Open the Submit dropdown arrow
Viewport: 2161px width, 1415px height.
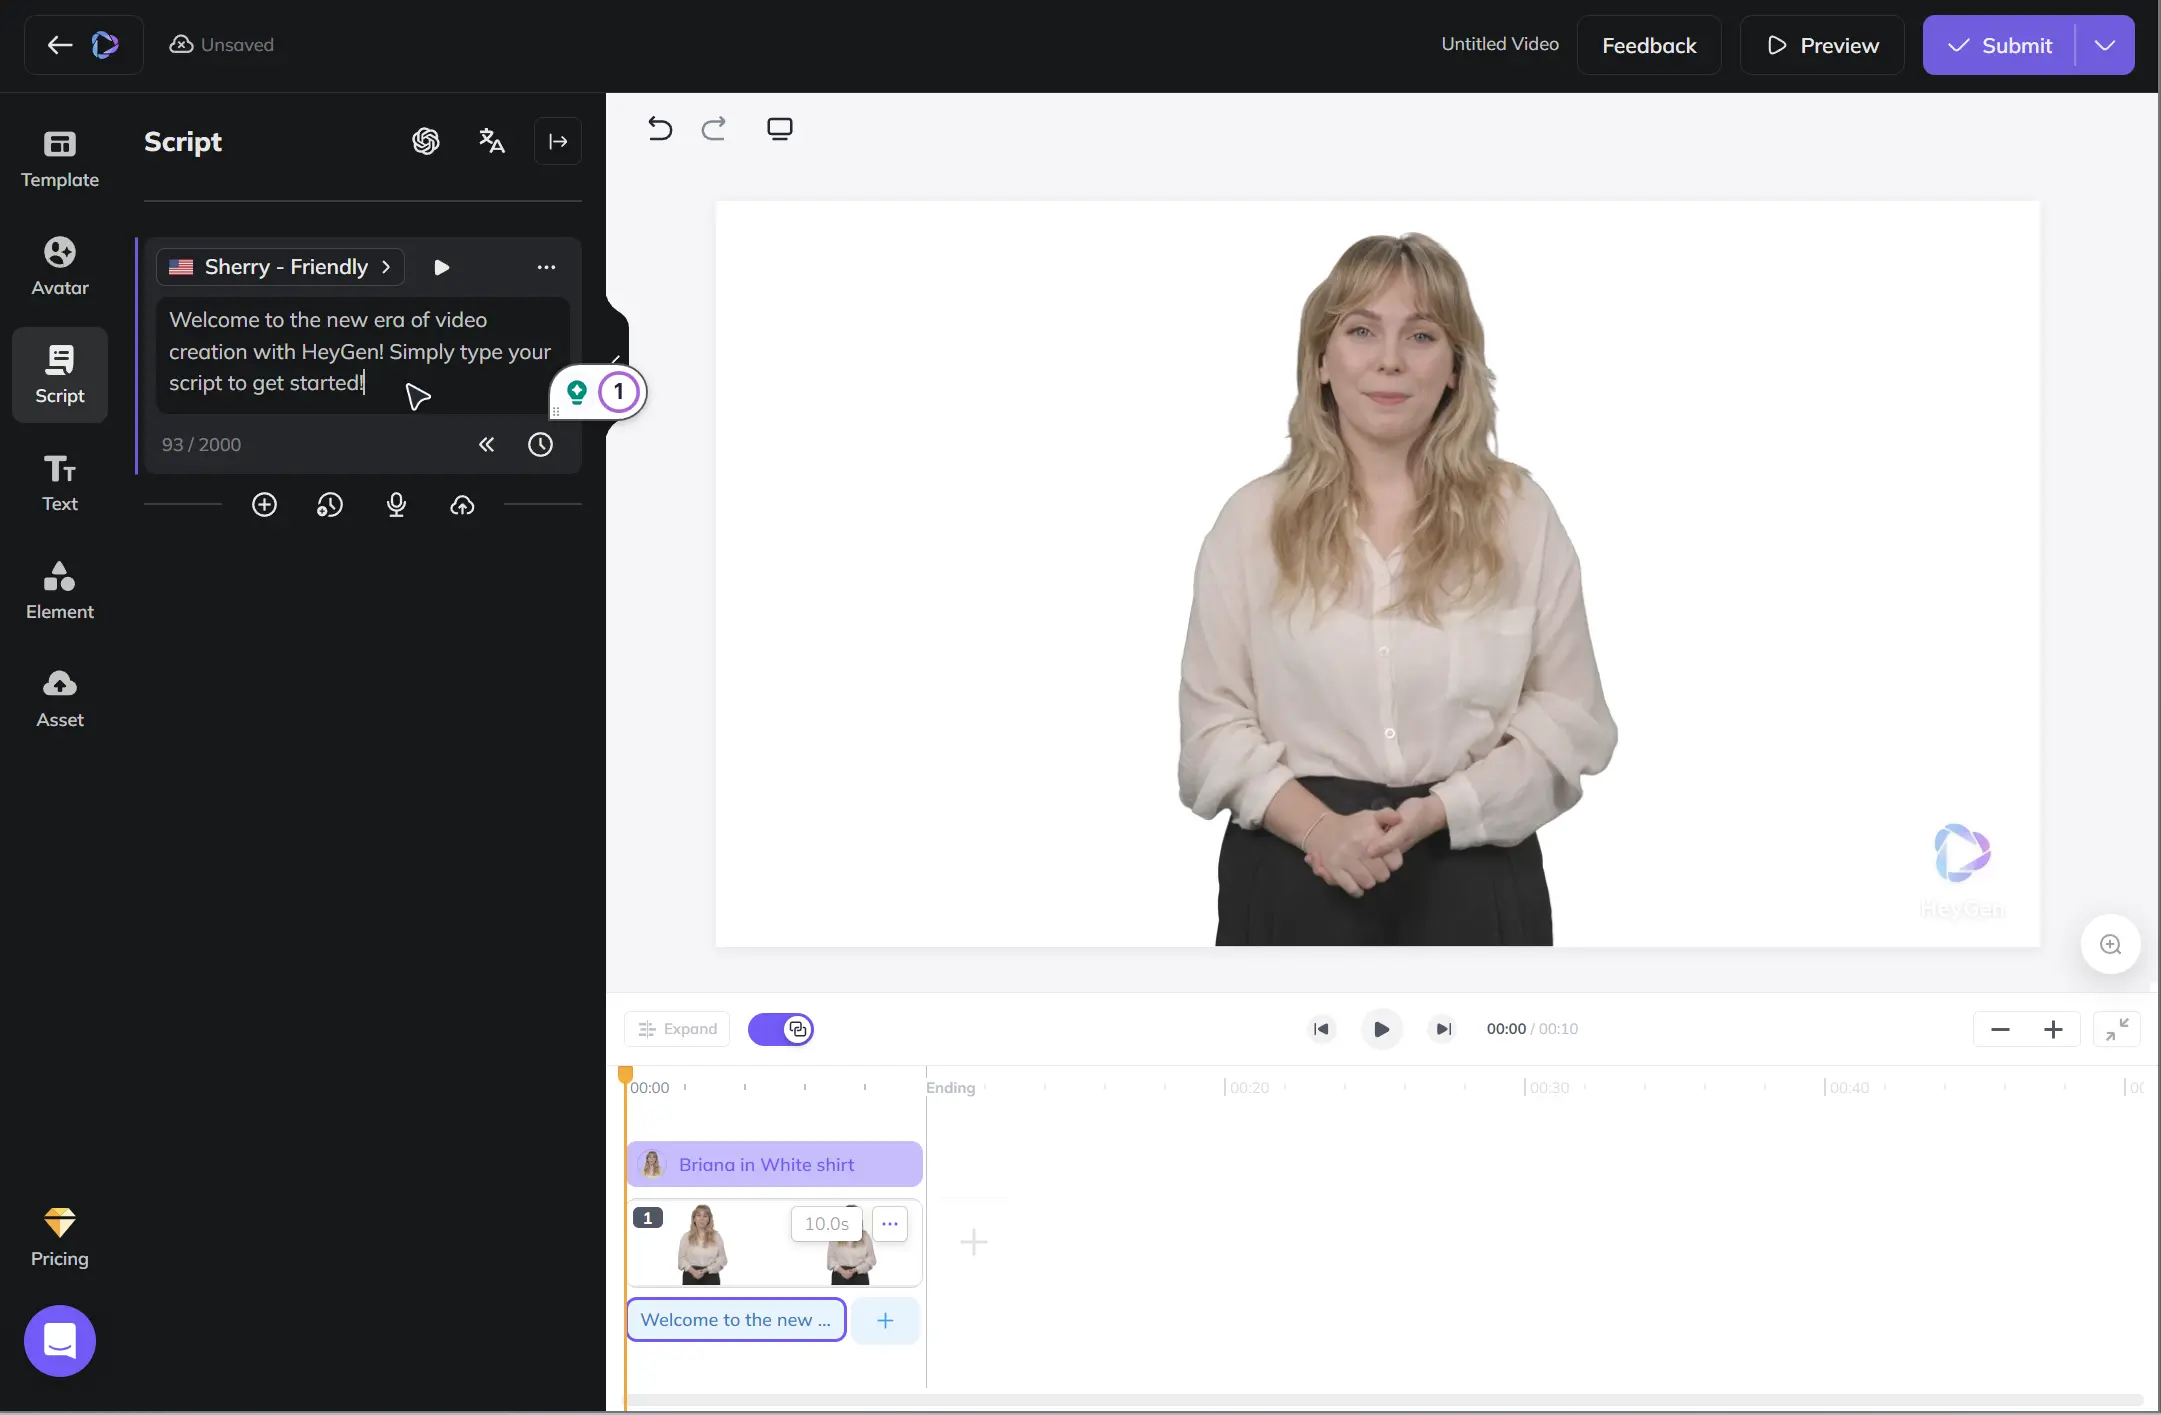[2104, 44]
